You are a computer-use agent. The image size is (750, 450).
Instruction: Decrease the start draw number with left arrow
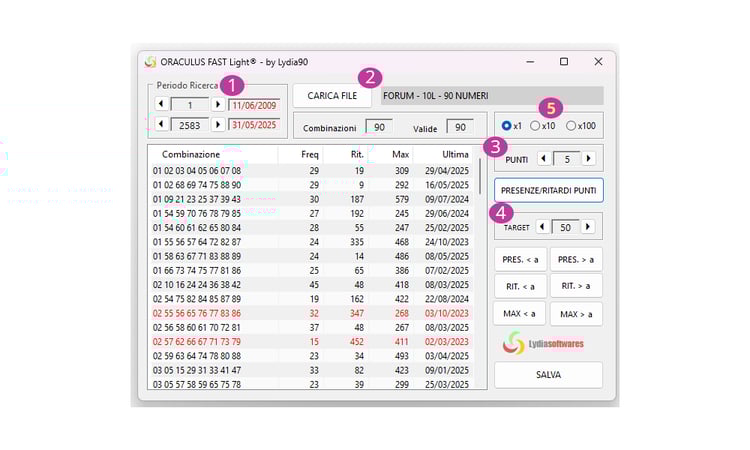(x=162, y=104)
